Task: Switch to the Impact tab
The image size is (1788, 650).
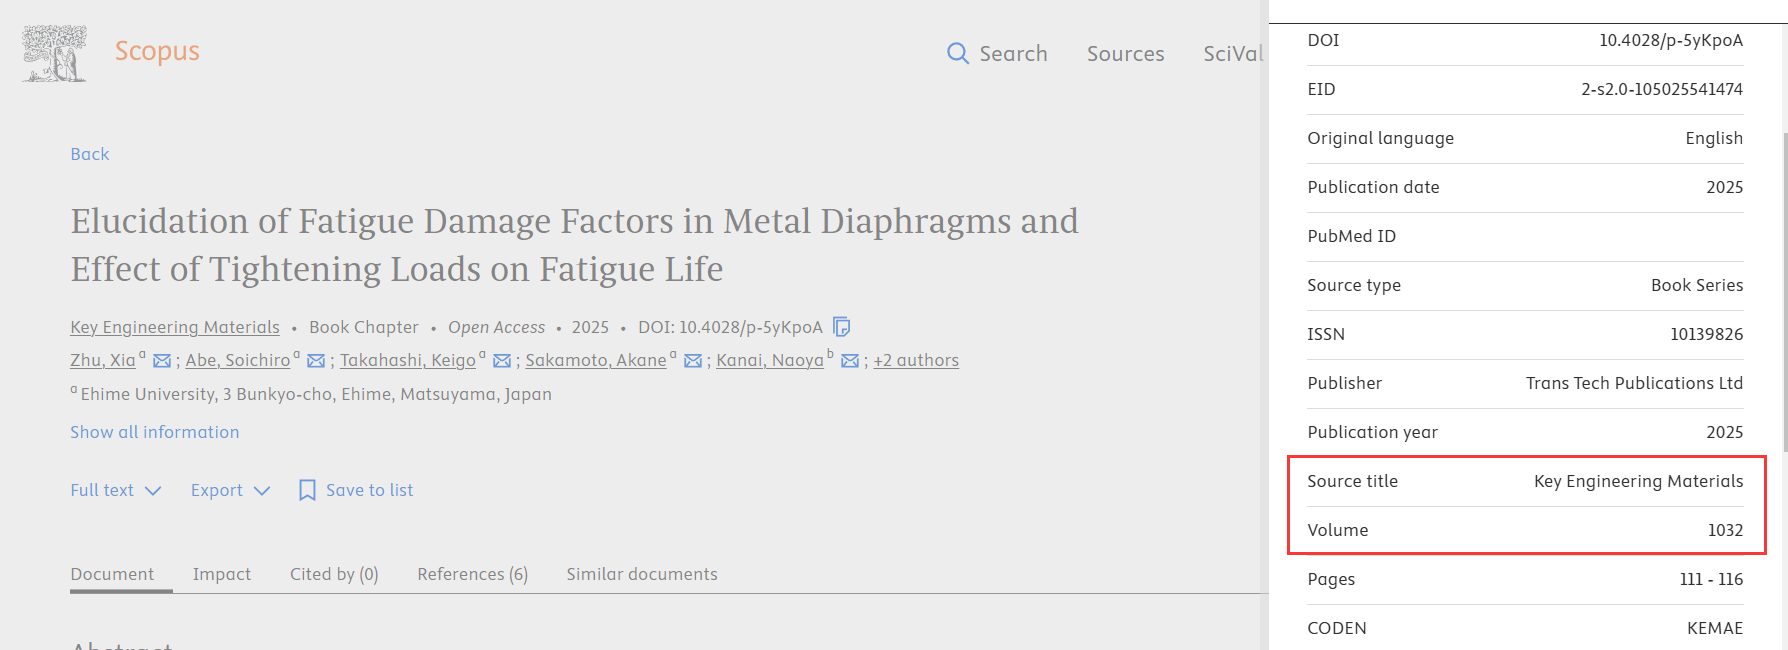Action: [222, 574]
